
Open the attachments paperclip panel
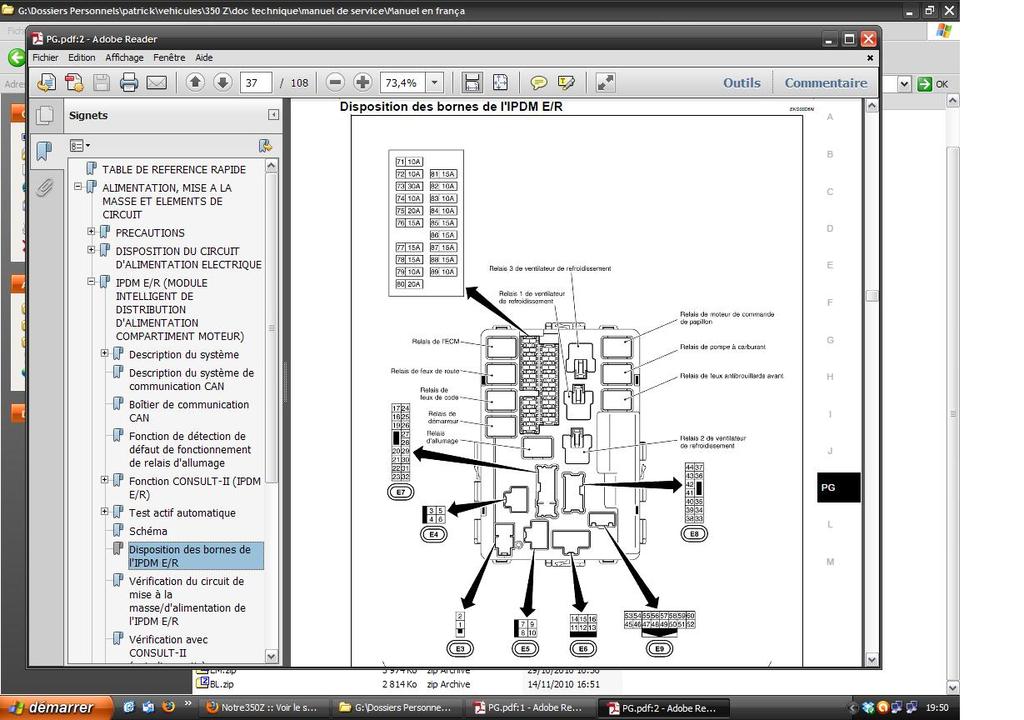tap(44, 188)
